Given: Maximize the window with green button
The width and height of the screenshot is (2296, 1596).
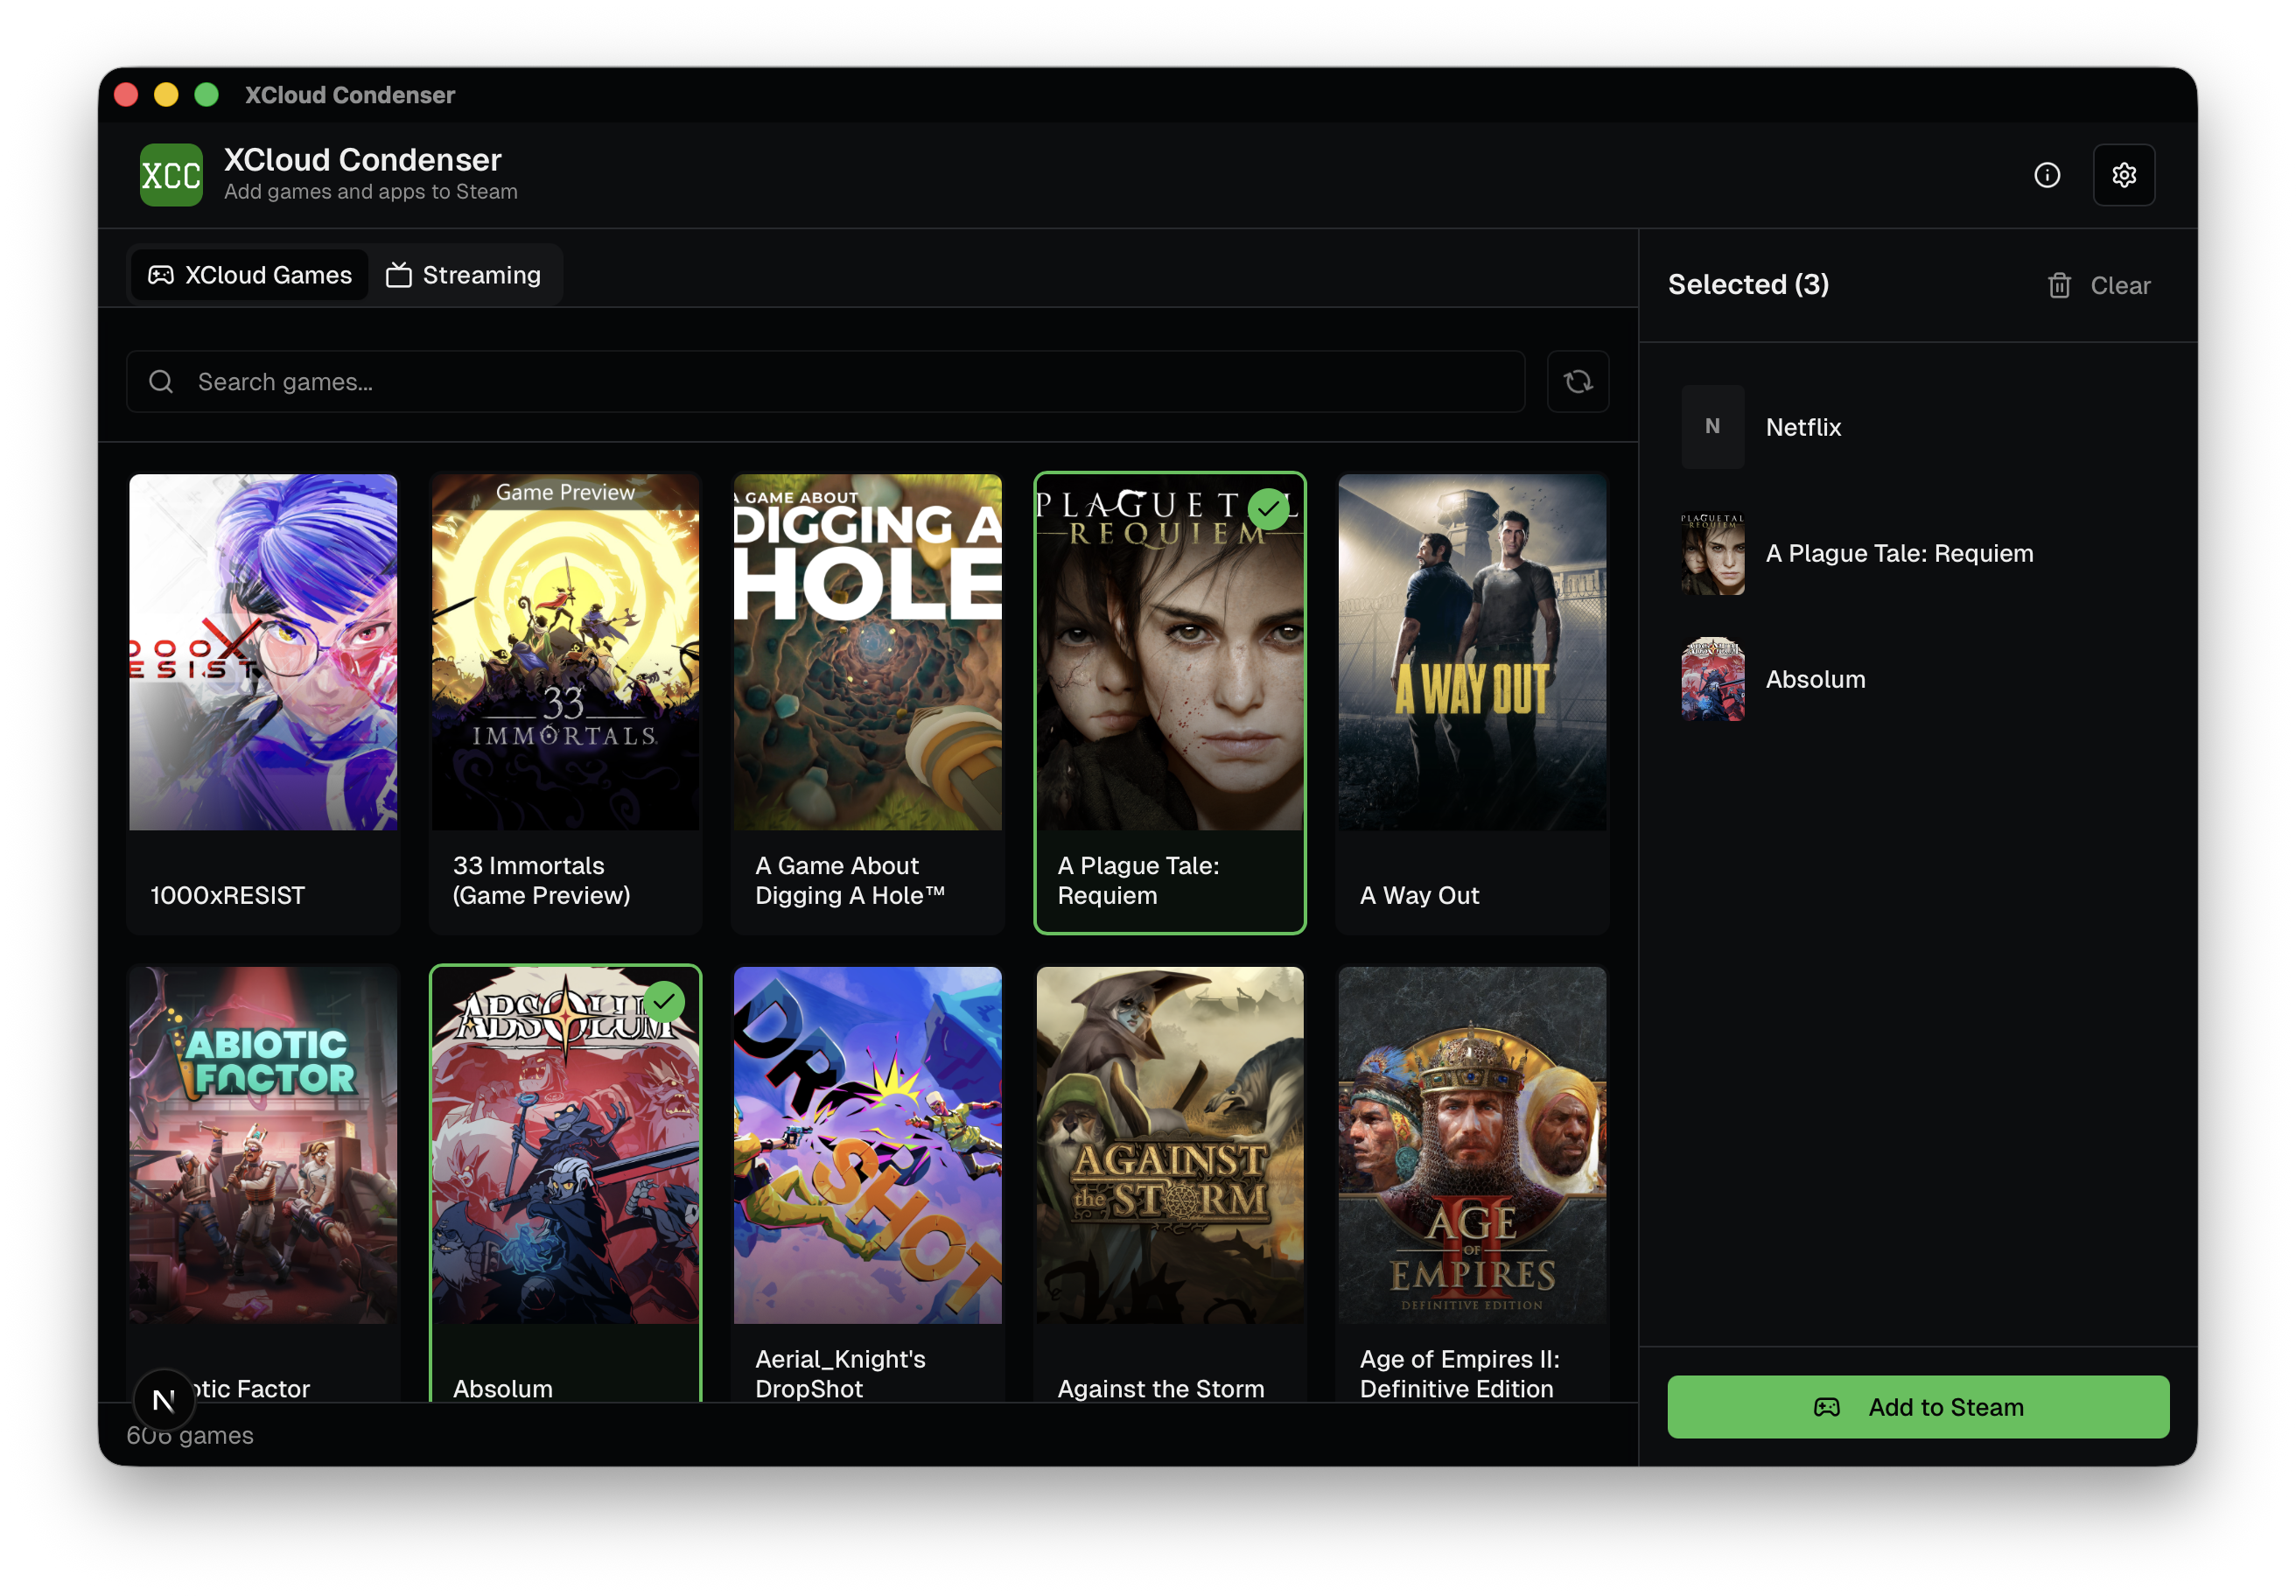Looking at the screenshot, I should tap(206, 95).
